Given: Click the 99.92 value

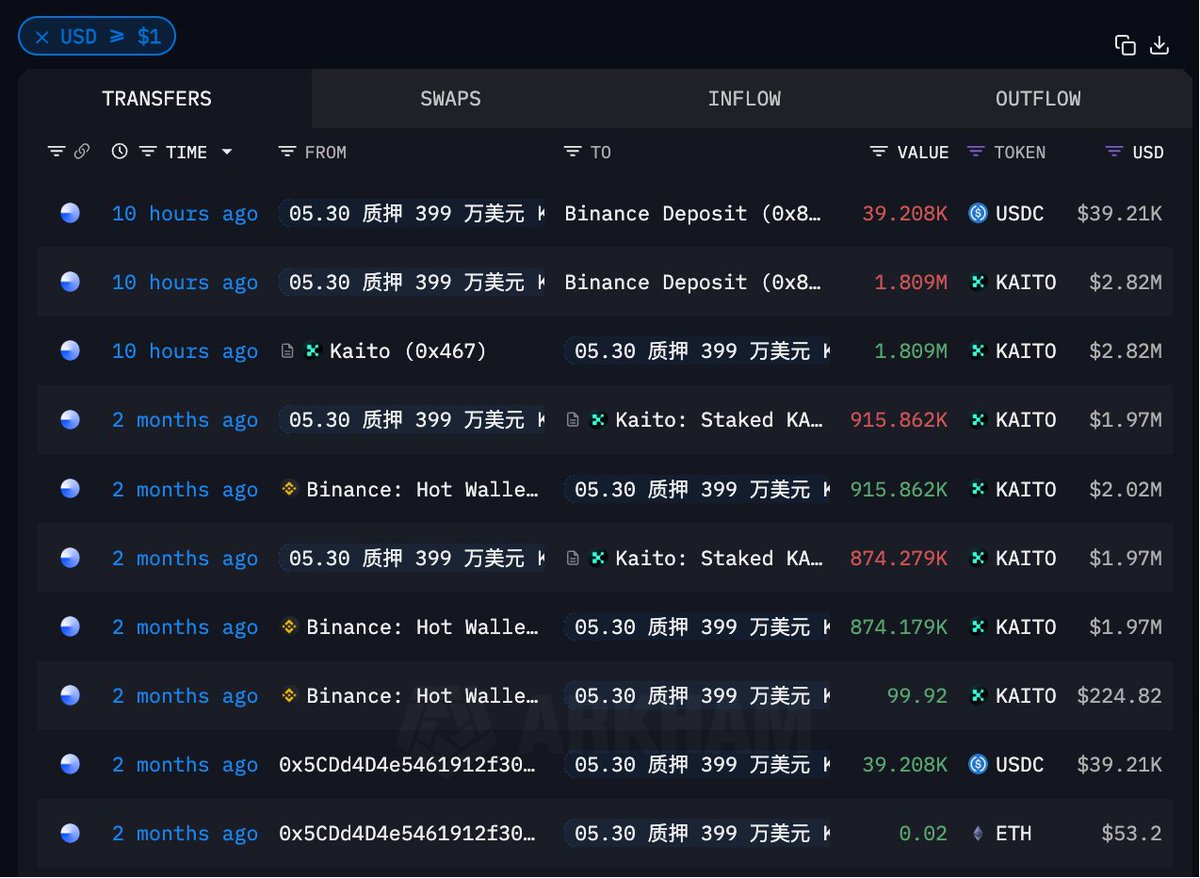Looking at the screenshot, I should [x=917, y=695].
